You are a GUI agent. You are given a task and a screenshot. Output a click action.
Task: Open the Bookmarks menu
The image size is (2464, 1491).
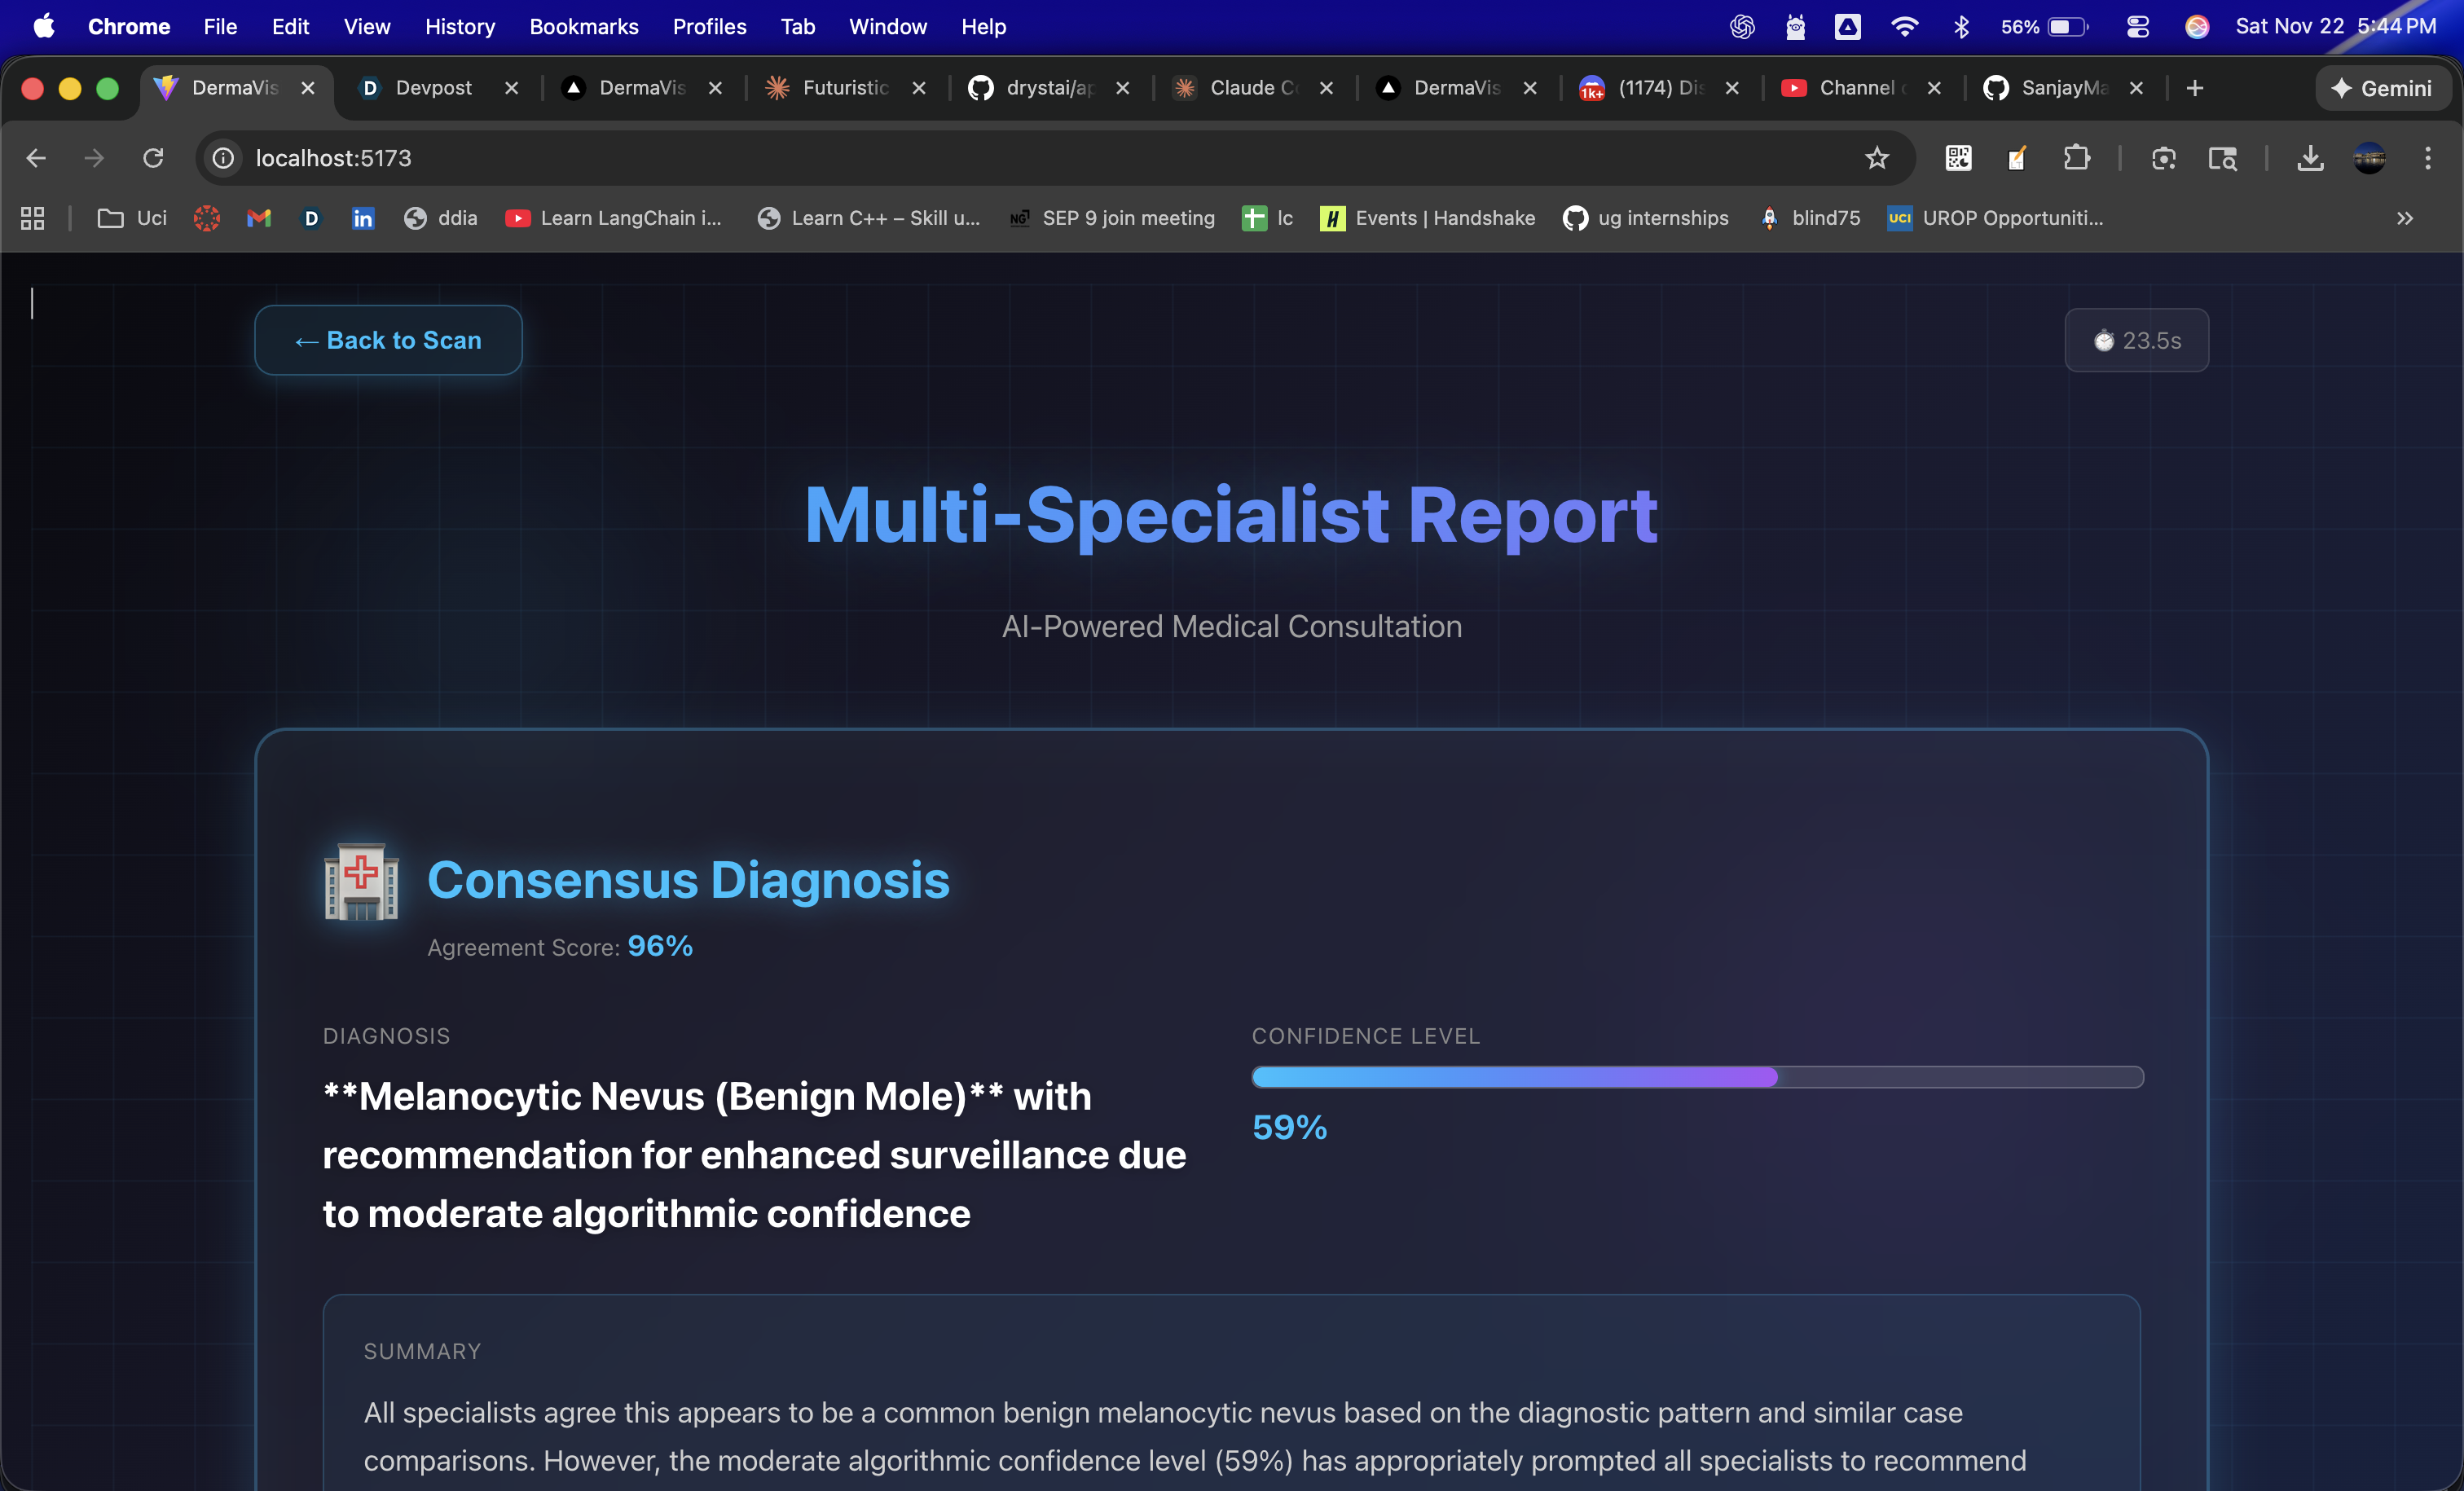coord(583,27)
